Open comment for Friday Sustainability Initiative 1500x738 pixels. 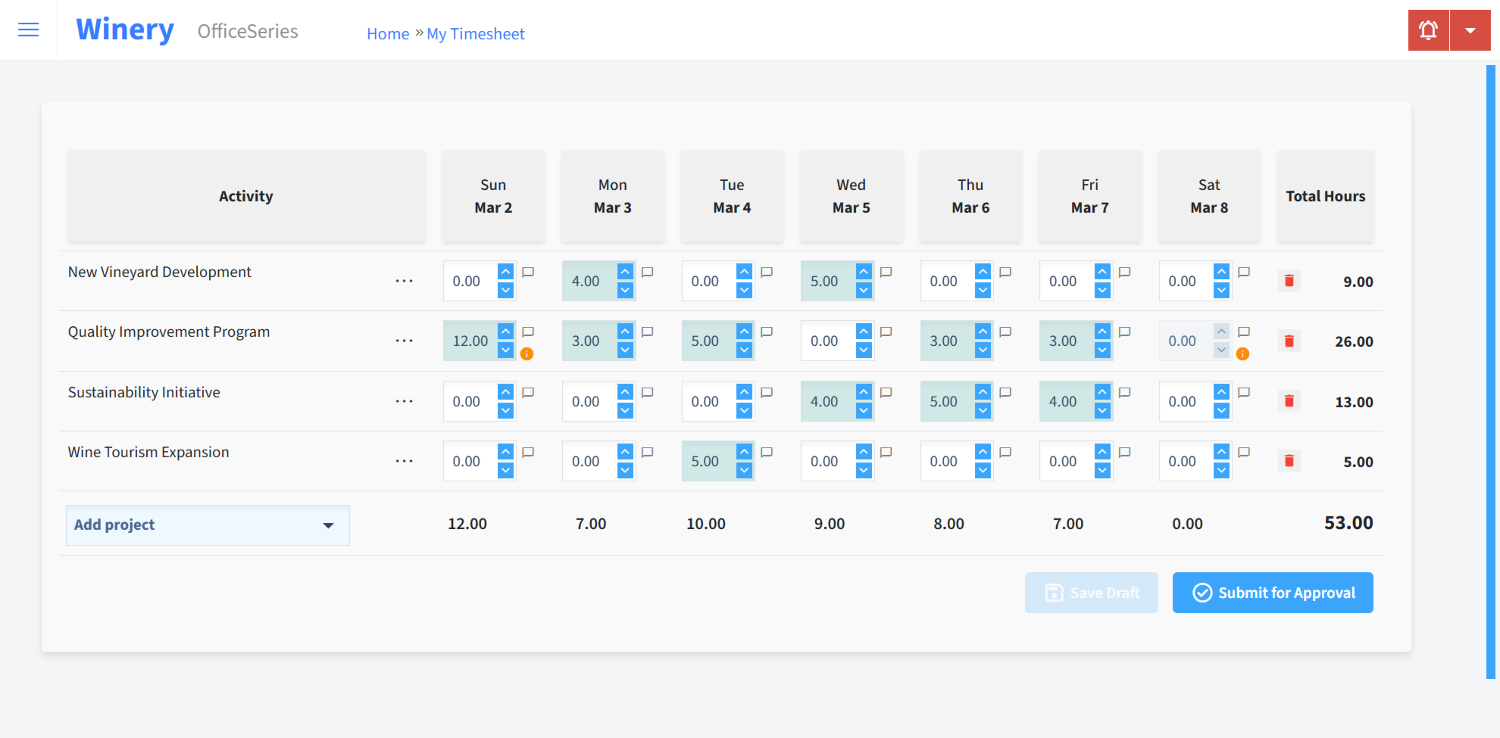point(1124,393)
